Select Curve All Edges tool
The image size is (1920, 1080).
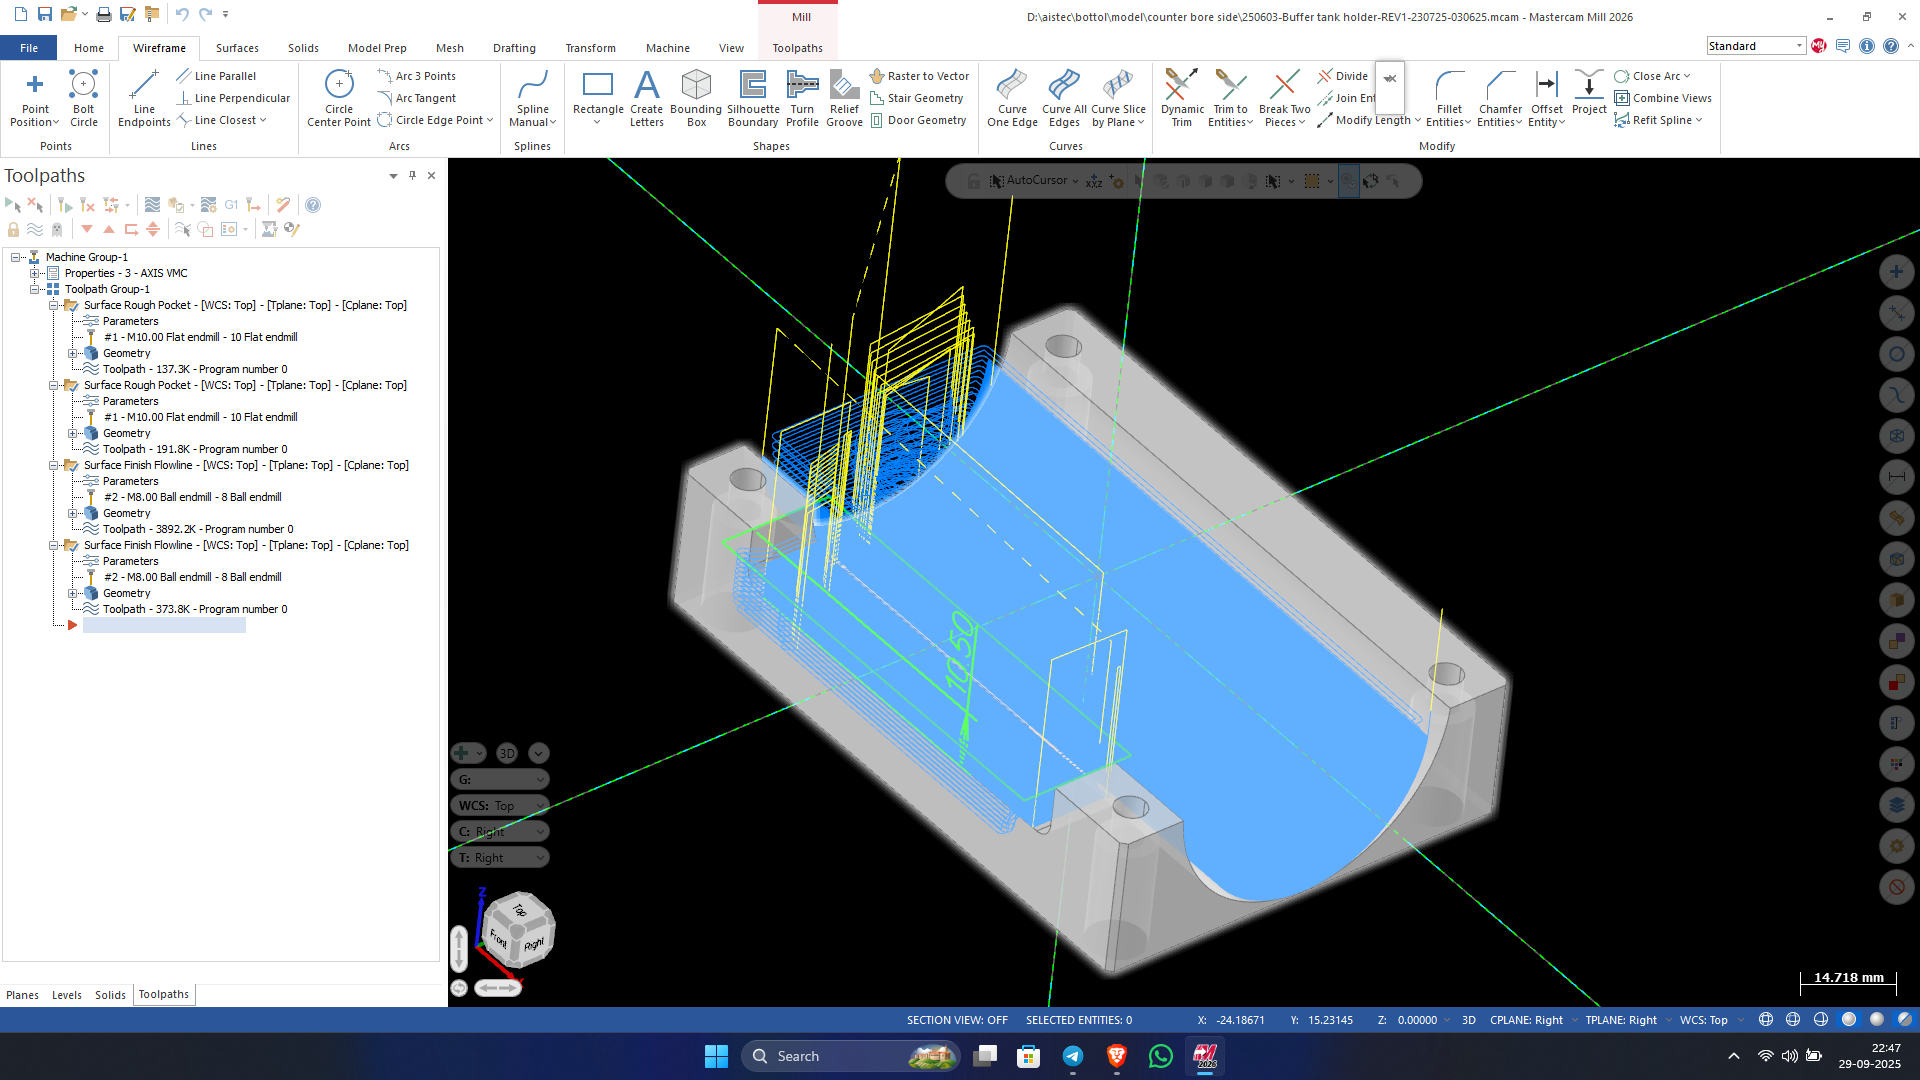point(1064,98)
